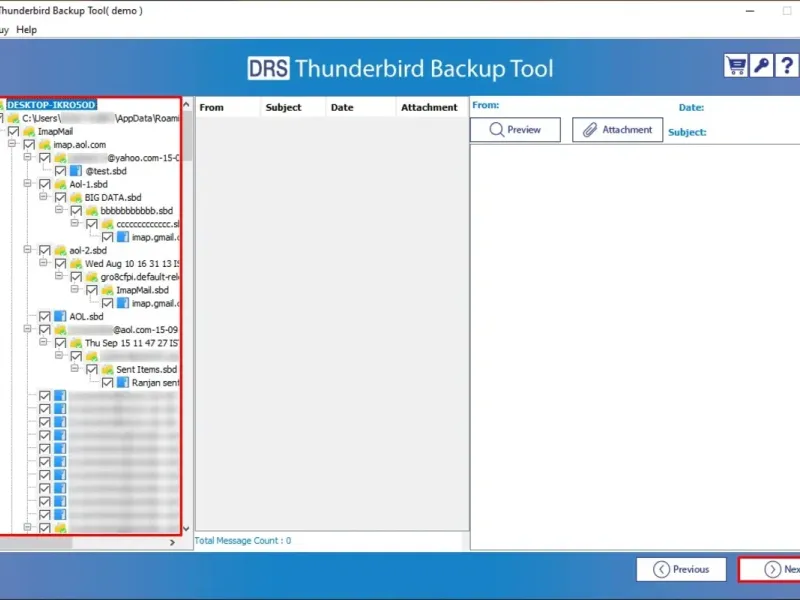Toggle the Aol-1.sbd checkbox
The width and height of the screenshot is (800, 600).
click(45, 184)
